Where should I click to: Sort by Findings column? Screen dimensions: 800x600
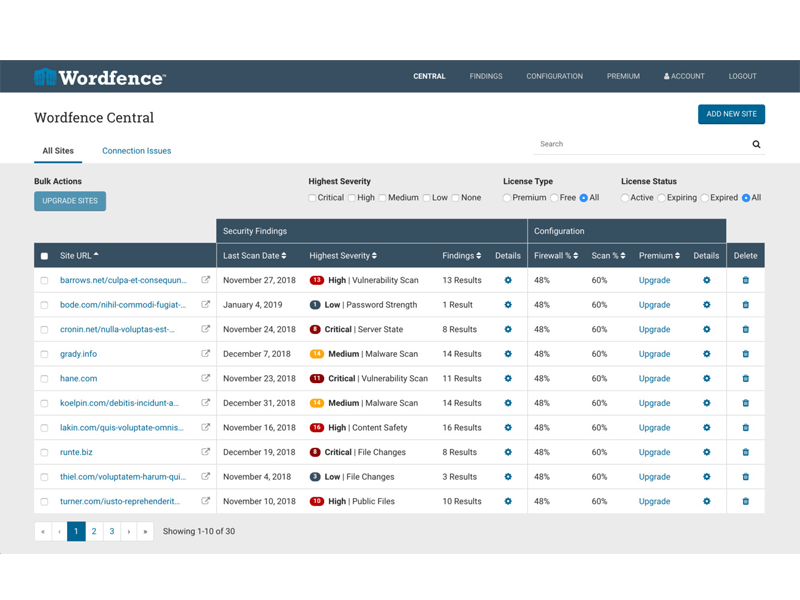[462, 256]
